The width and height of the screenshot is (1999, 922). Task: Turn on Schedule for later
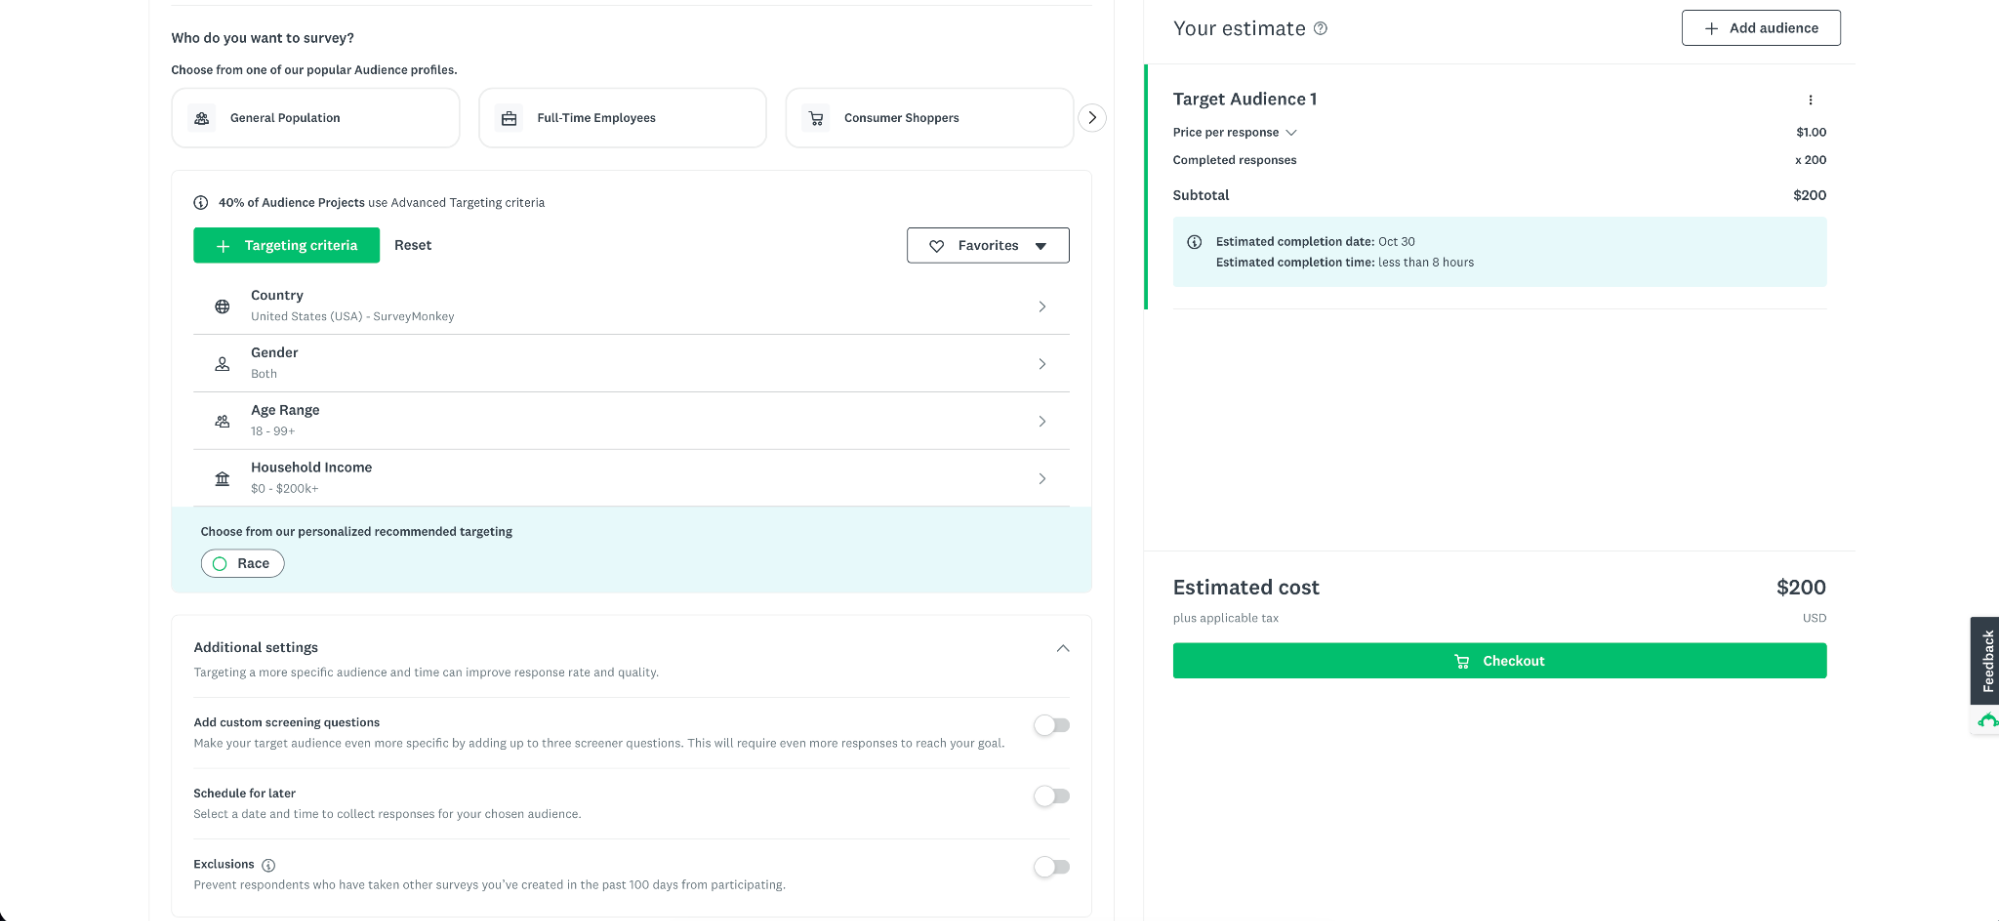pos(1051,796)
